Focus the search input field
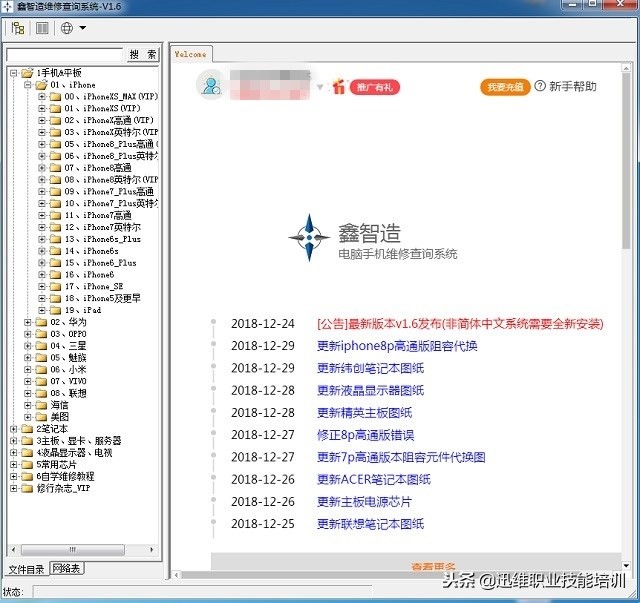 point(65,55)
